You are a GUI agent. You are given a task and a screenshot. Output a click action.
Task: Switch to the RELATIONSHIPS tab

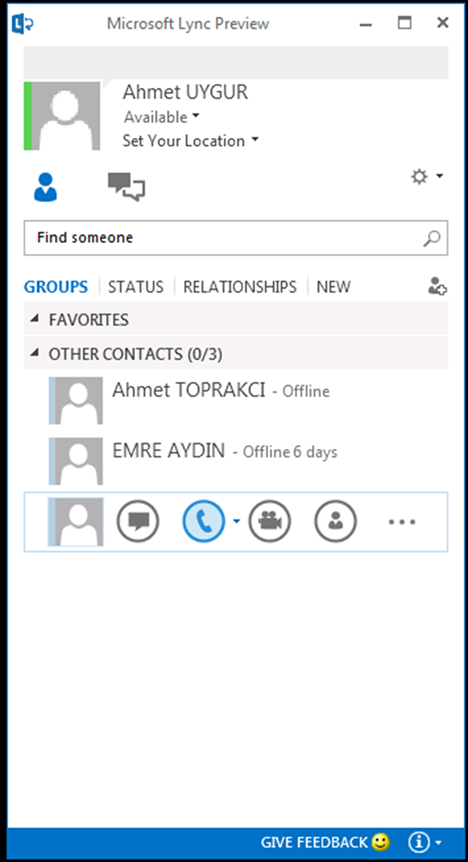click(x=240, y=287)
